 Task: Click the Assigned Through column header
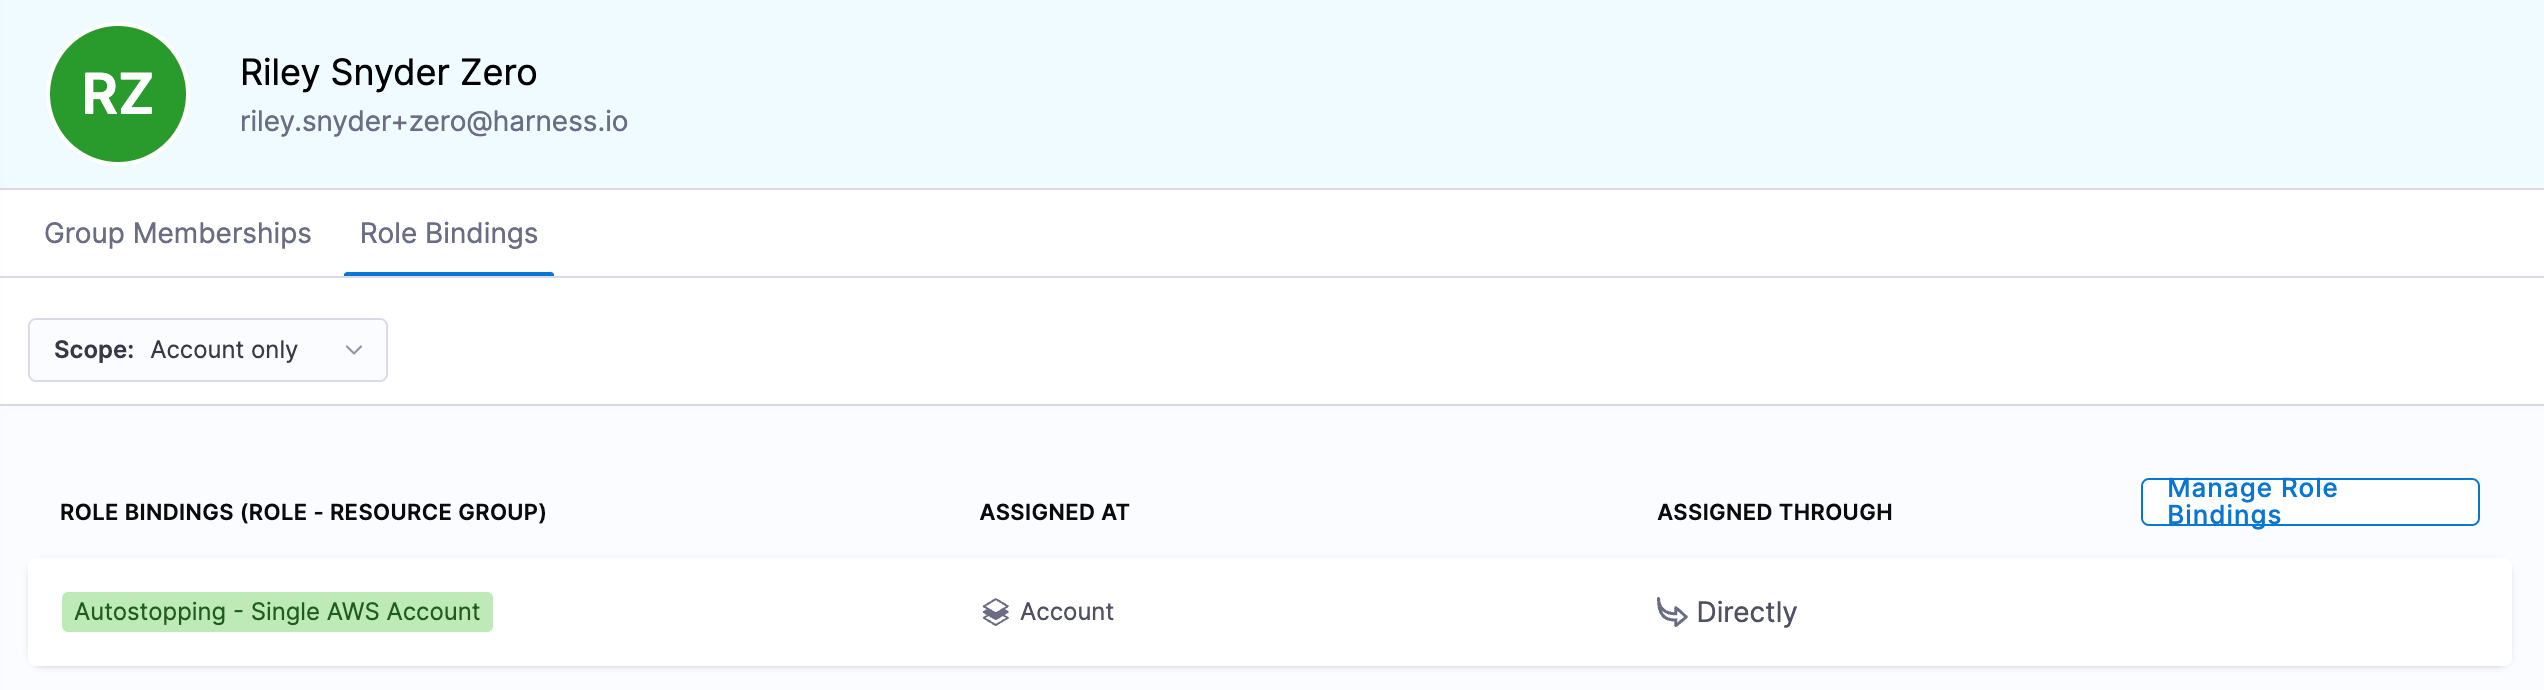click(x=1774, y=512)
